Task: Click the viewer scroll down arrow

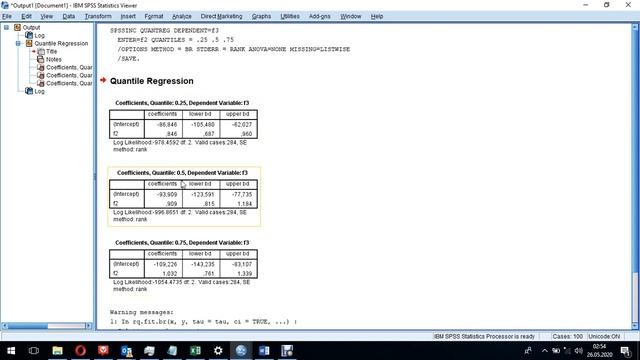Action: [635, 326]
